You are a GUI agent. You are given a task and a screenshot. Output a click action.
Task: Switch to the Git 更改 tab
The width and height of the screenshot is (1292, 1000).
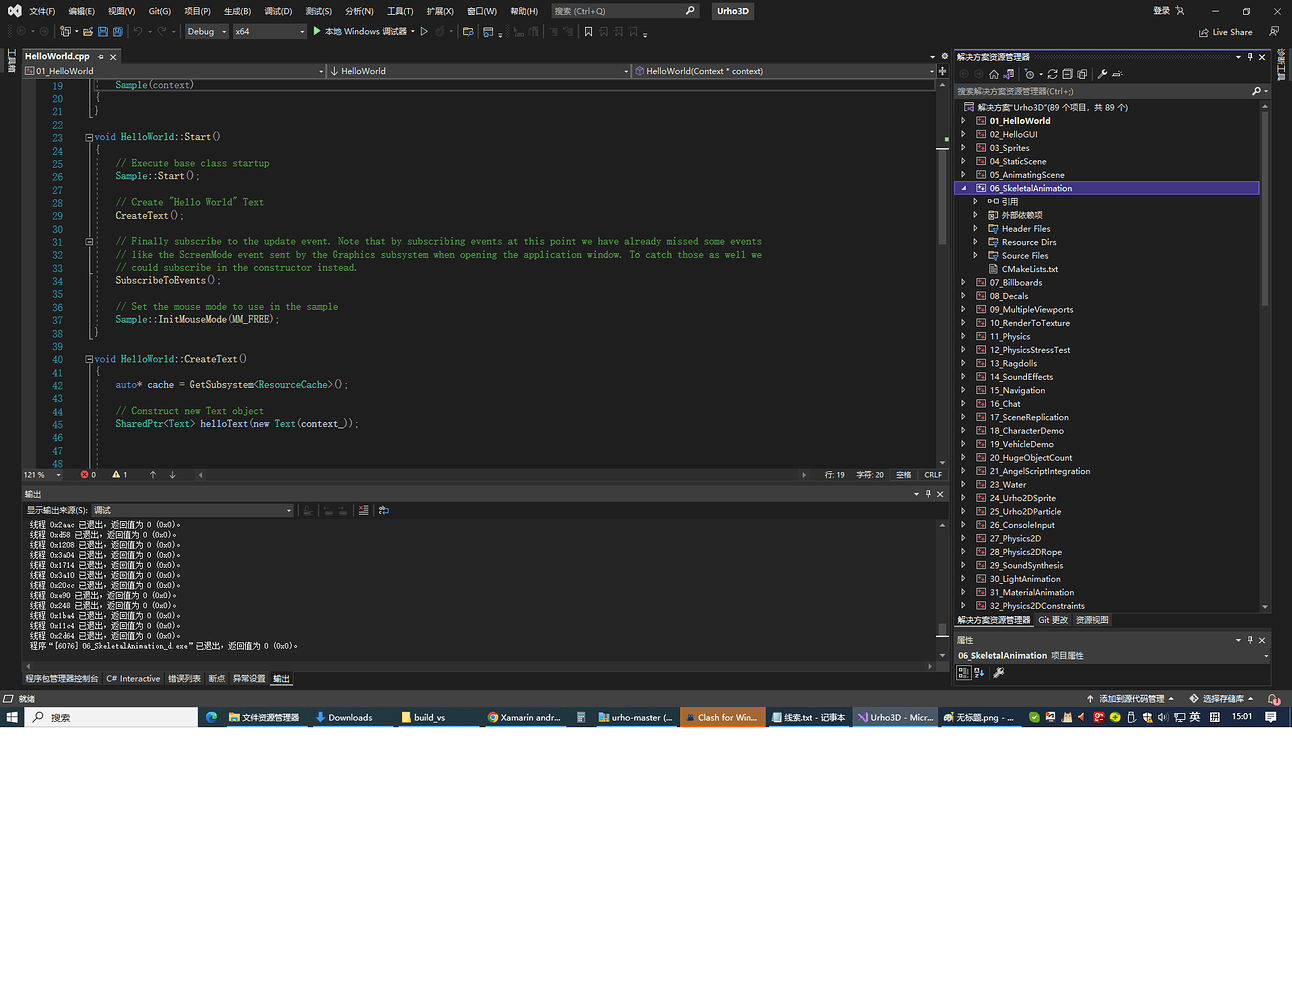(1053, 620)
